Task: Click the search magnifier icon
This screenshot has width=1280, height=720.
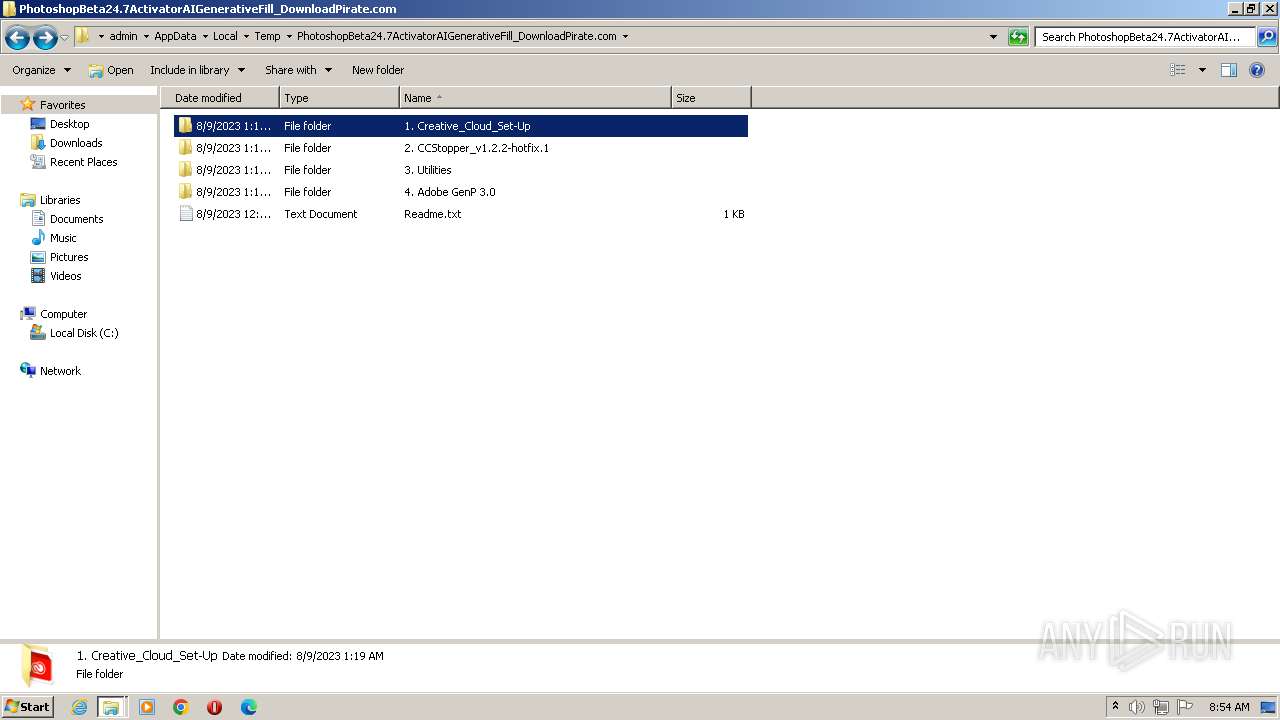Action: tap(1266, 37)
